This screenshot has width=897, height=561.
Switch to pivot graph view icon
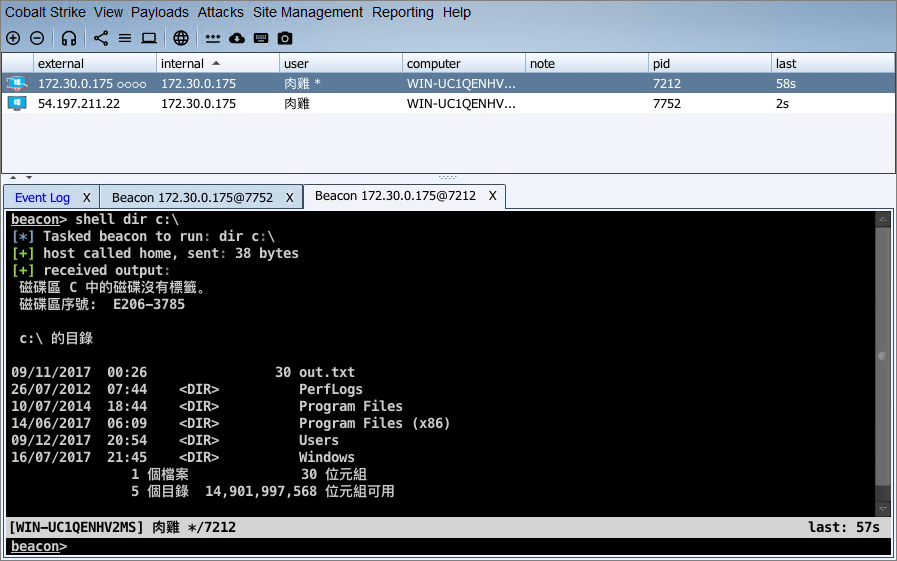(x=101, y=38)
